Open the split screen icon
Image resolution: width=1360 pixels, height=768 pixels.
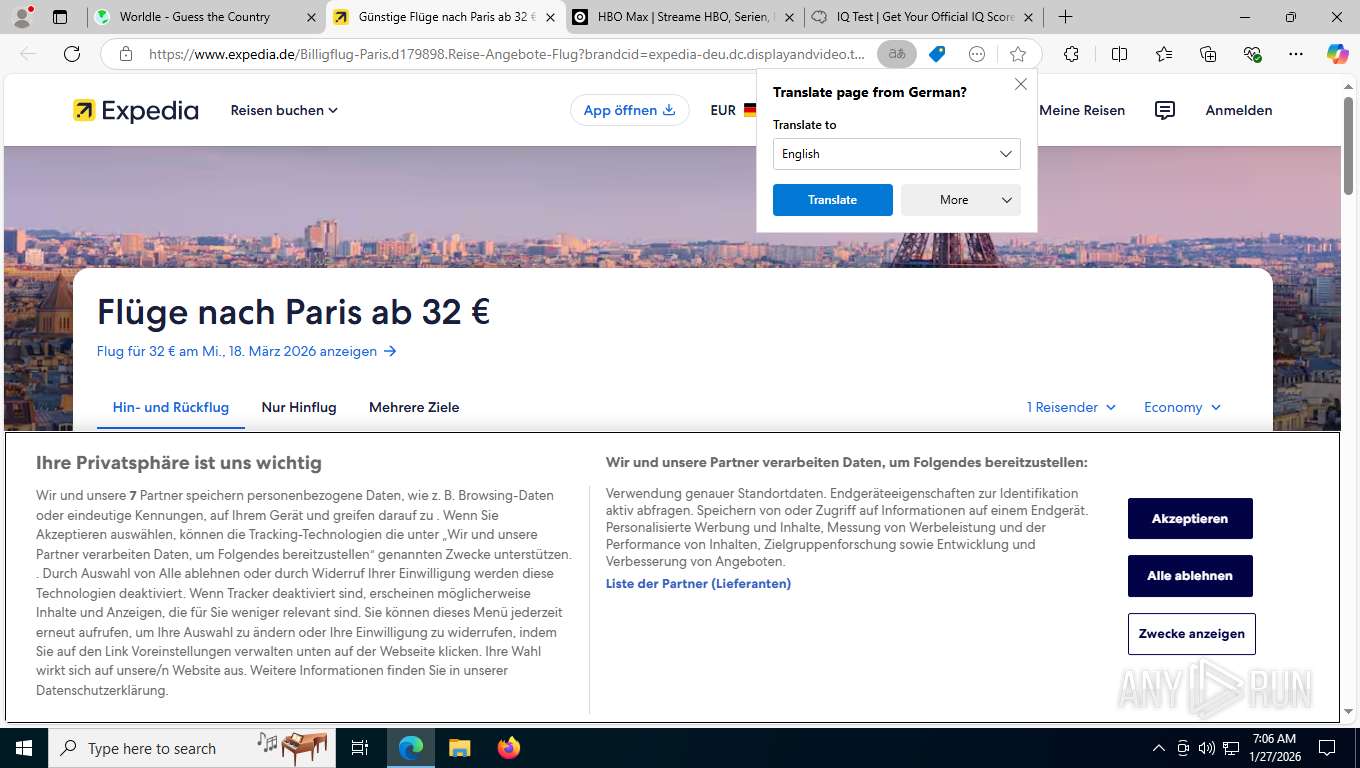click(1120, 54)
